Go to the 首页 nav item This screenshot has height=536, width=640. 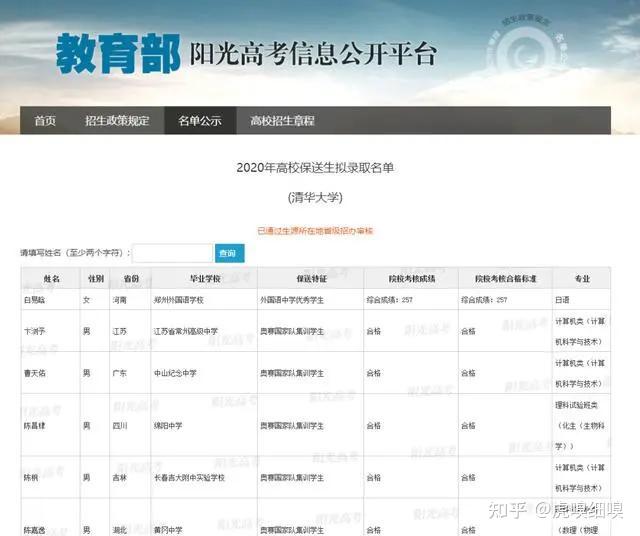pos(45,120)
